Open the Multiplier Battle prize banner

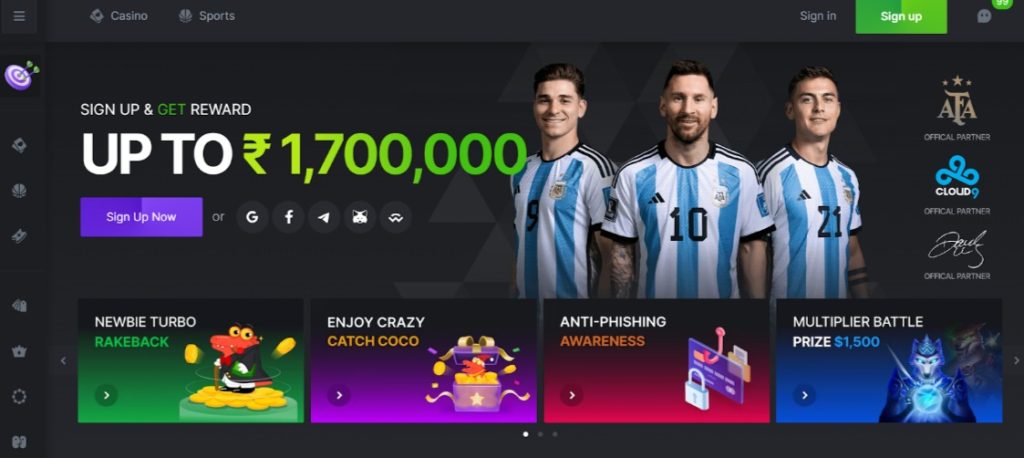[889, 361]
